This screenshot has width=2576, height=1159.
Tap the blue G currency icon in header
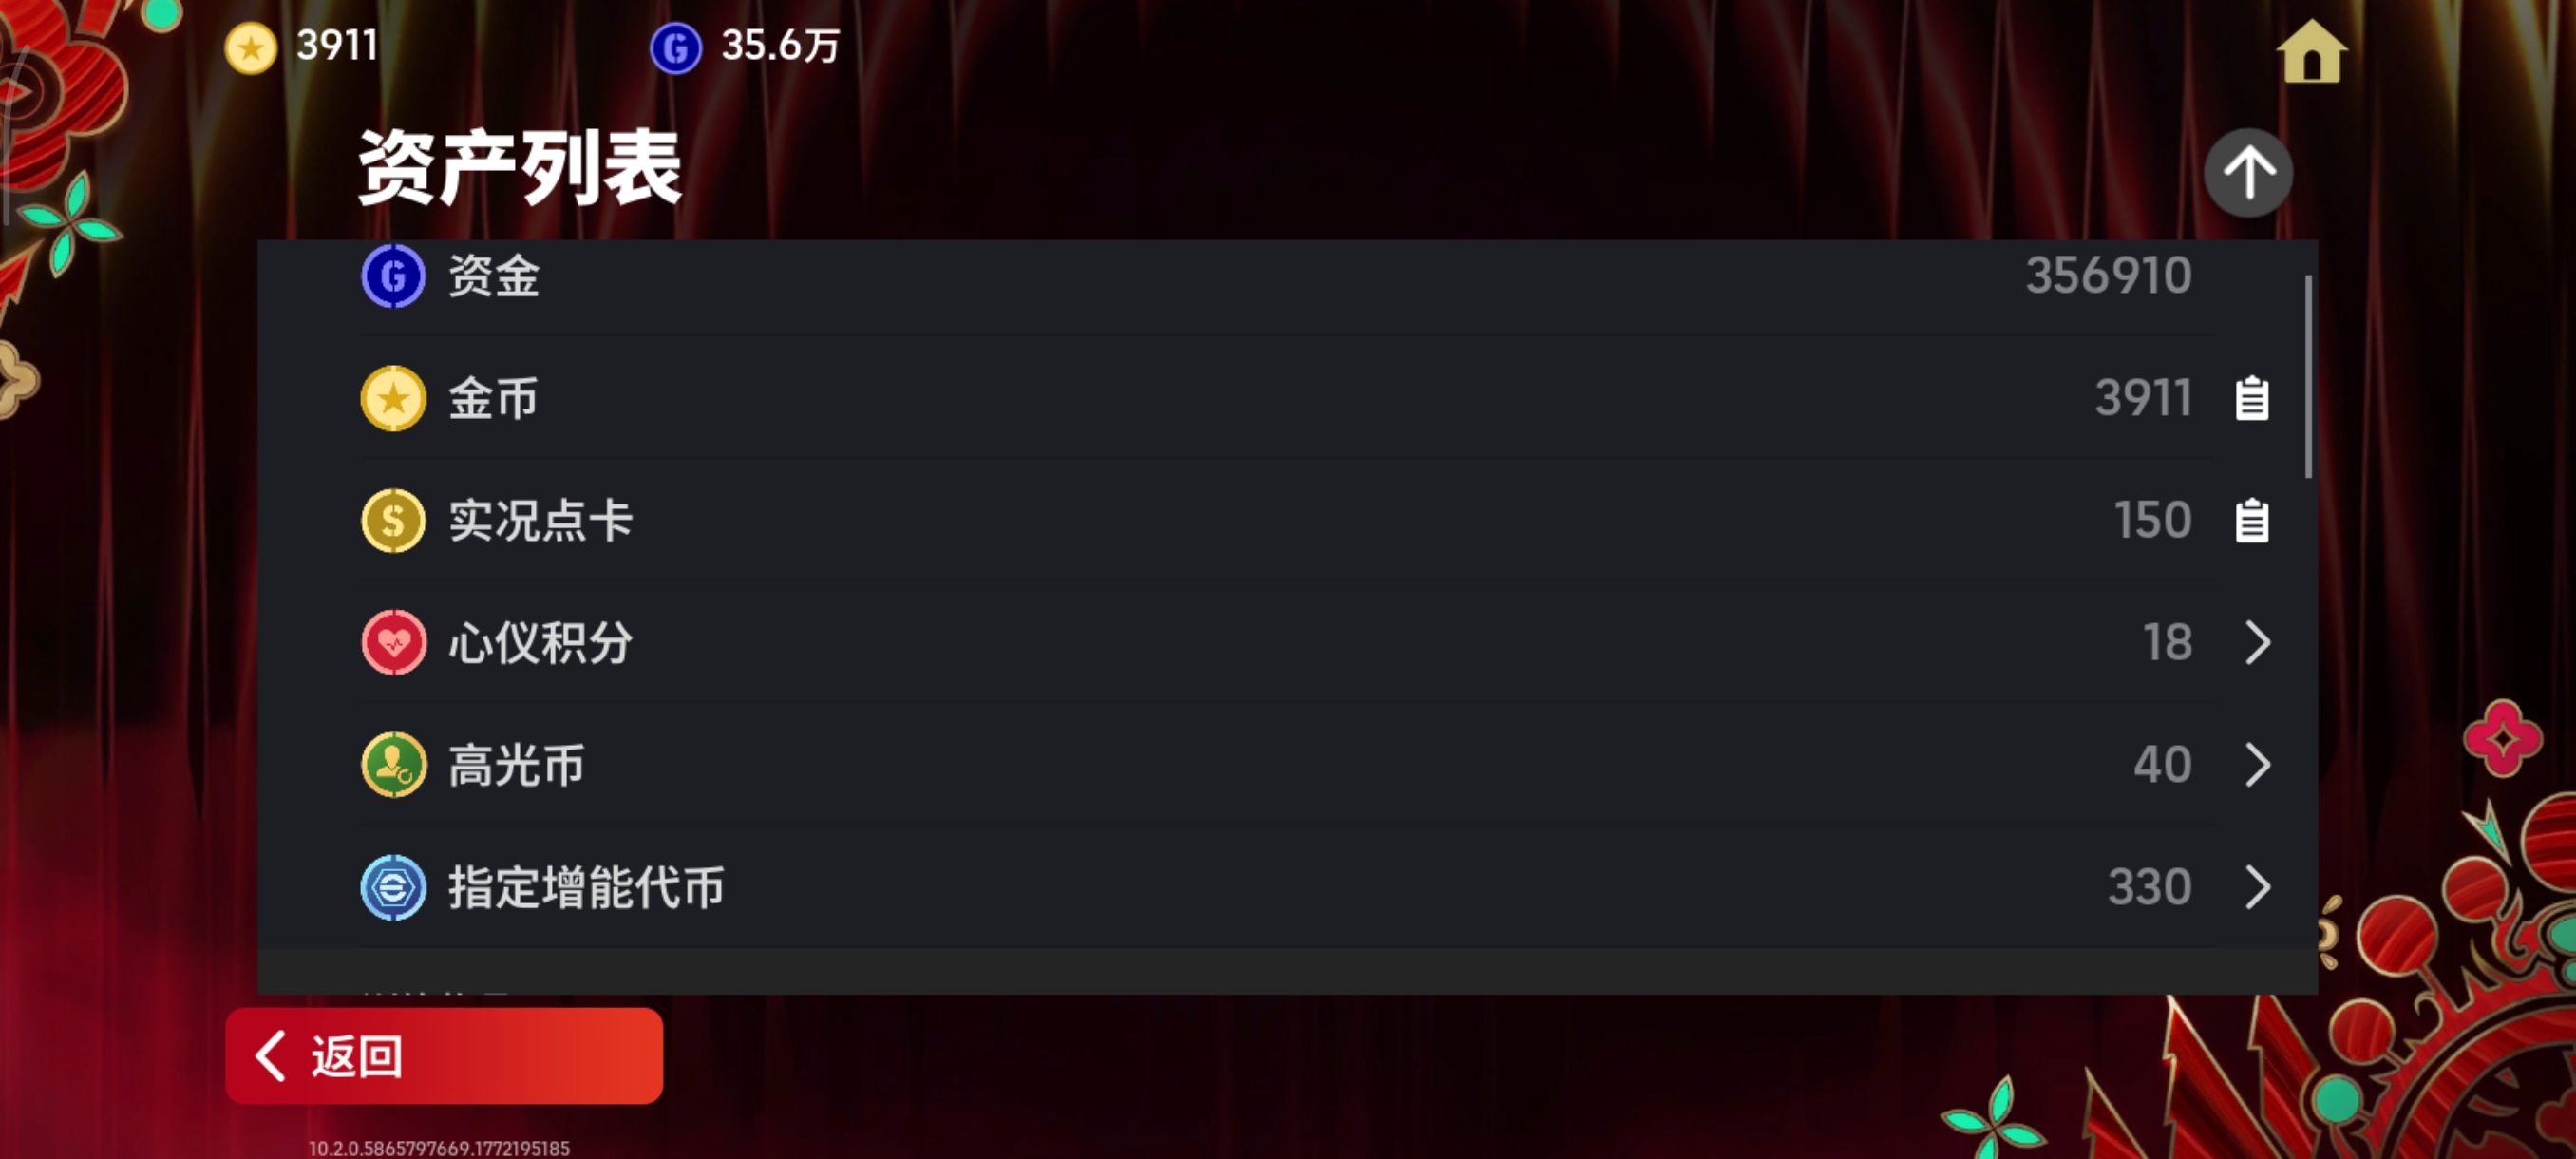coord(676,47)
